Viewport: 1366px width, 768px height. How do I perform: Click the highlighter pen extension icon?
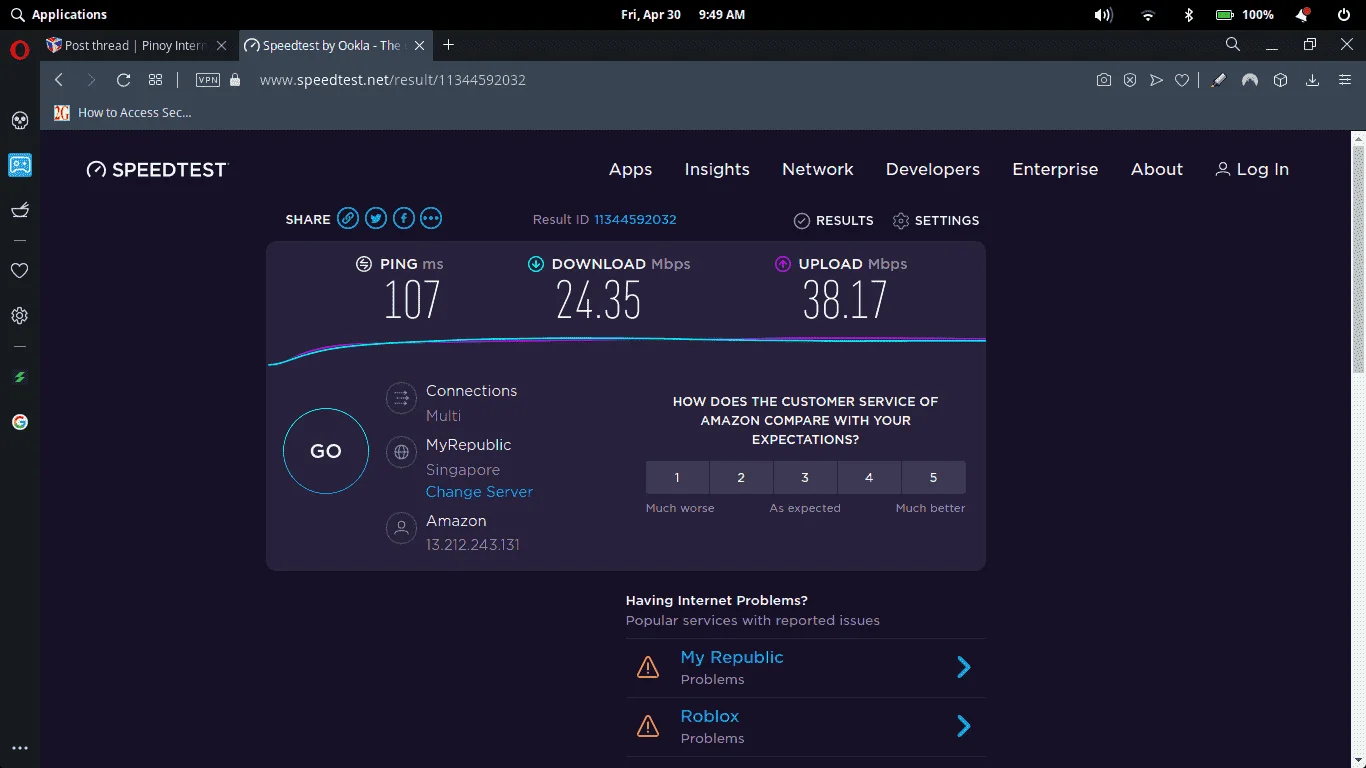coord(1218,80)
